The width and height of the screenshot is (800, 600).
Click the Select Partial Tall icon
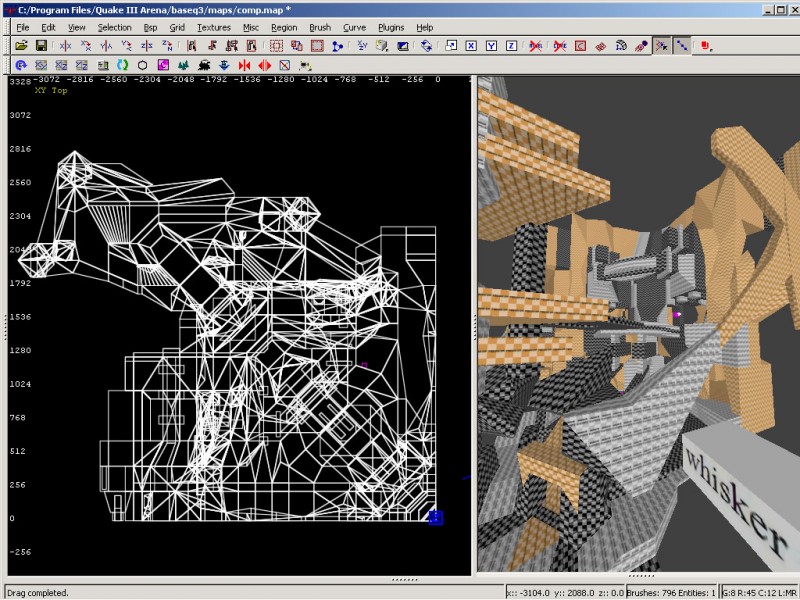point(232,46)
